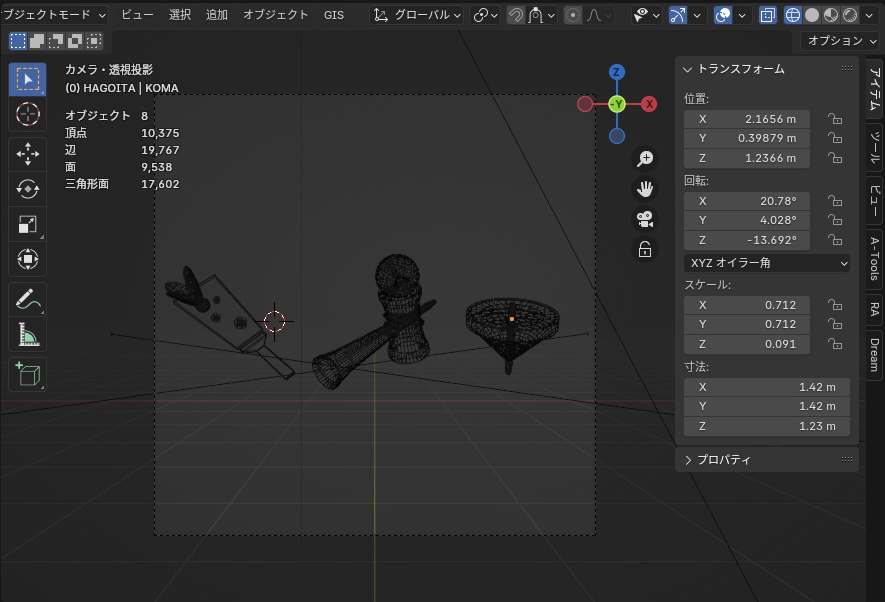The width and height of the screenshot is (885, 602).
Task: Choose the Scale tool
Action: [27, 225]
